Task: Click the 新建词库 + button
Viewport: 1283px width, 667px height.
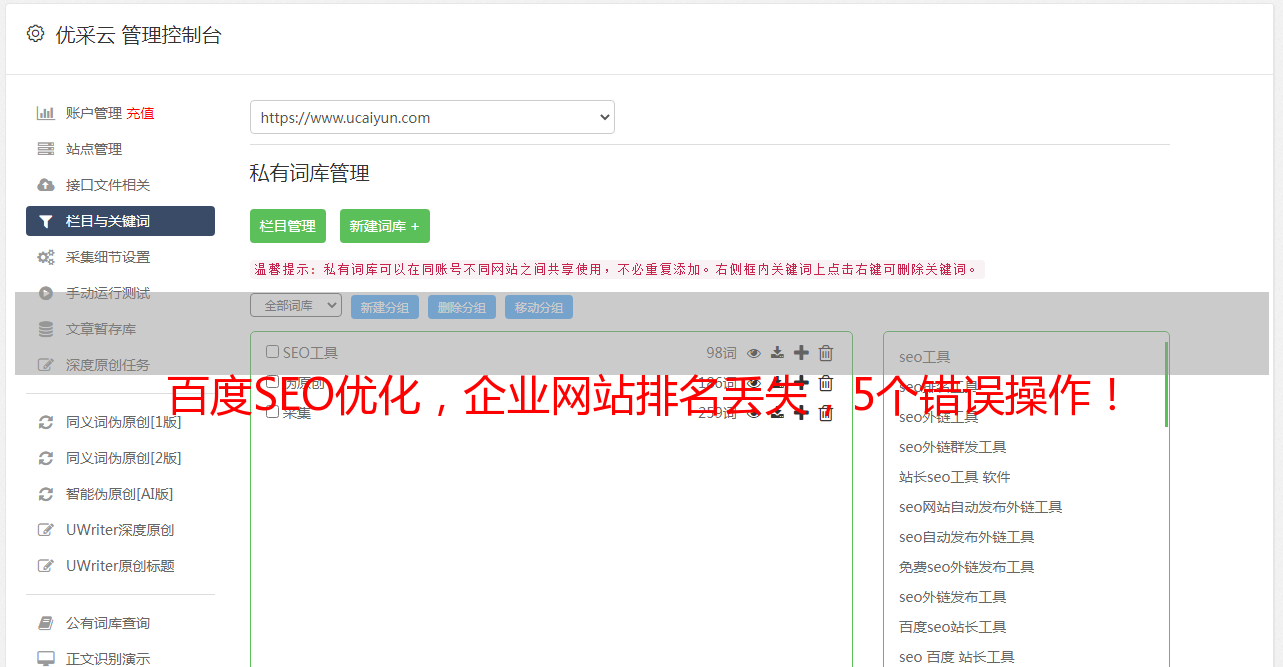Action: click(x=385, y=226)
